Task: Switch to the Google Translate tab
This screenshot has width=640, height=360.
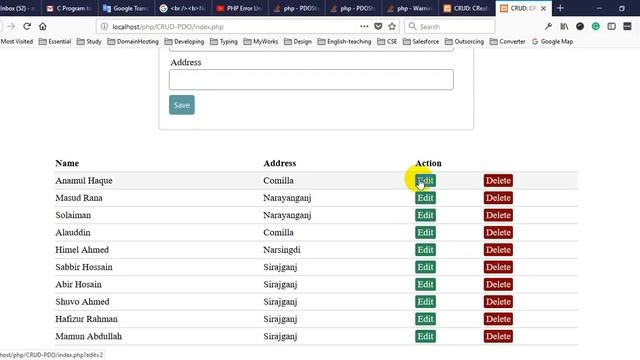Action: click(x=125, y=8)
